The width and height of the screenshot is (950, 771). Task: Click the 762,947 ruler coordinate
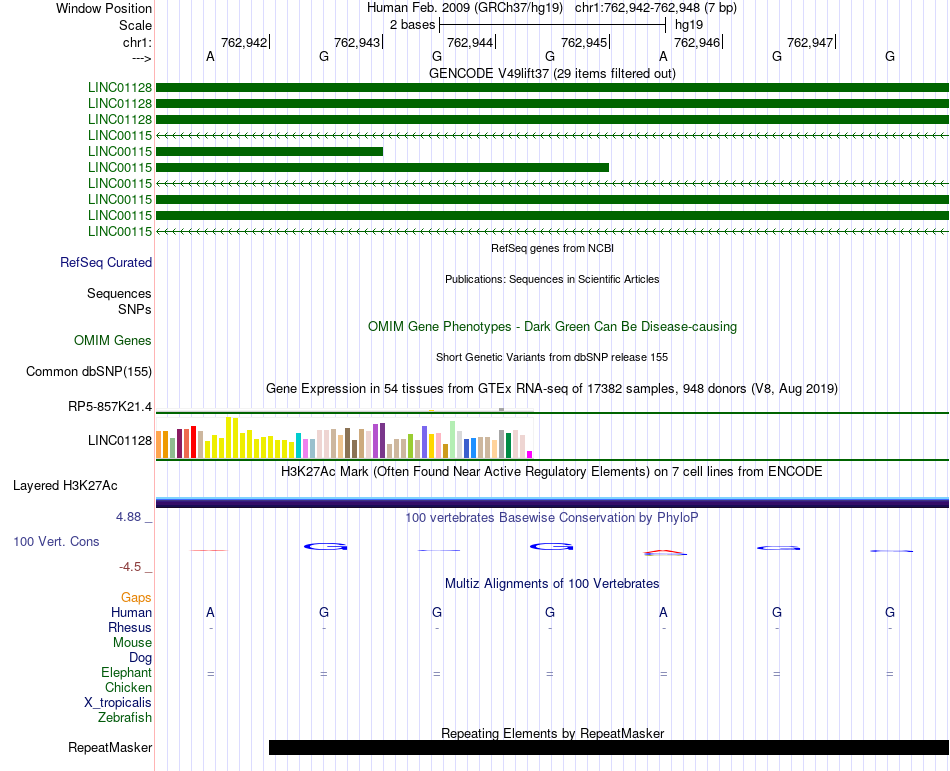(x=810, y=42)
